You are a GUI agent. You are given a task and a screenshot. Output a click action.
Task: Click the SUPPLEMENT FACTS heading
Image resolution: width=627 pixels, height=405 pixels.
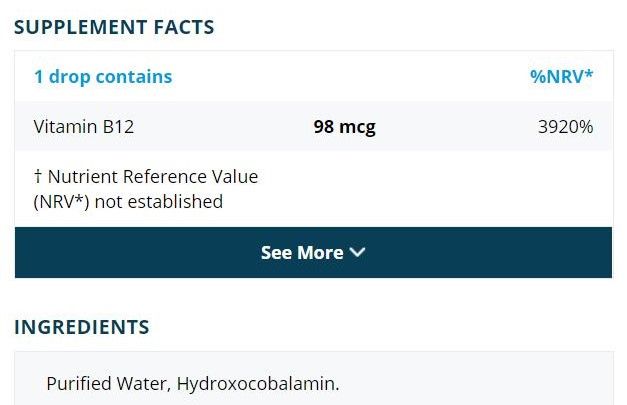click(x=114, y=27)
